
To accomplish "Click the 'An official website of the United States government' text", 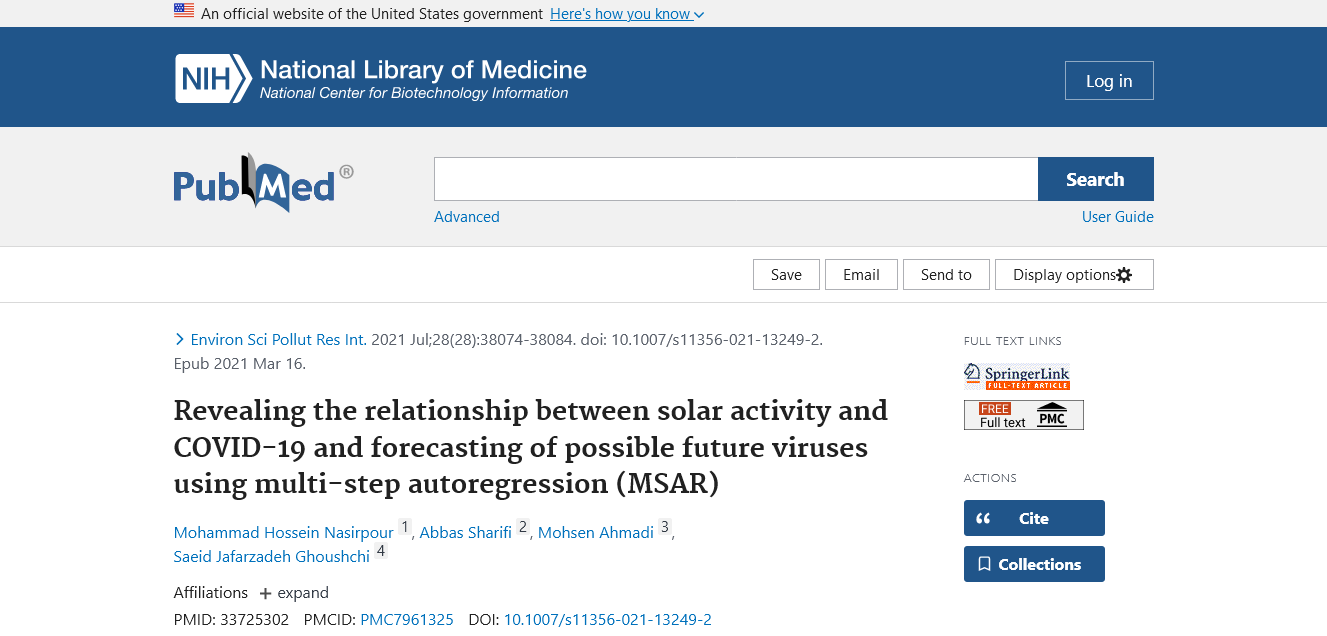I will pyautogui.click(x=372, y=14).
